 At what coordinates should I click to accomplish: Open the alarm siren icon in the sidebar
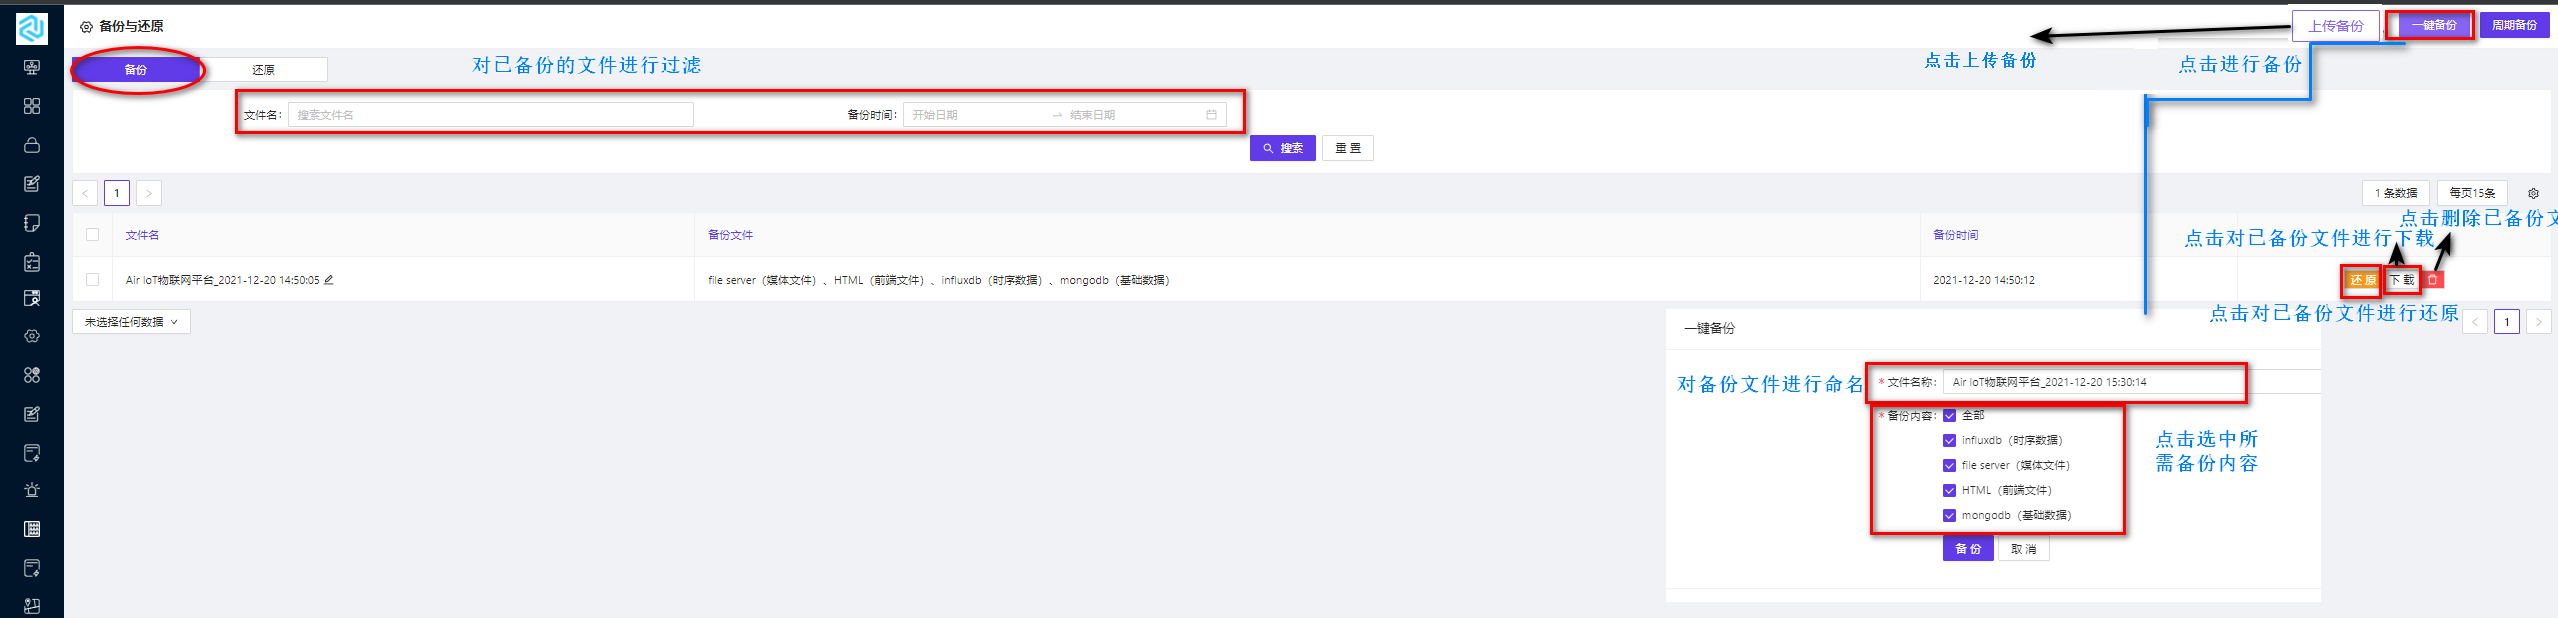coord(32,490)
